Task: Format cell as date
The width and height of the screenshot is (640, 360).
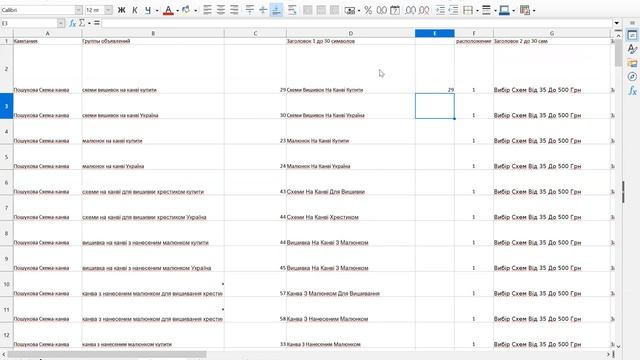Action: point(395,10)
